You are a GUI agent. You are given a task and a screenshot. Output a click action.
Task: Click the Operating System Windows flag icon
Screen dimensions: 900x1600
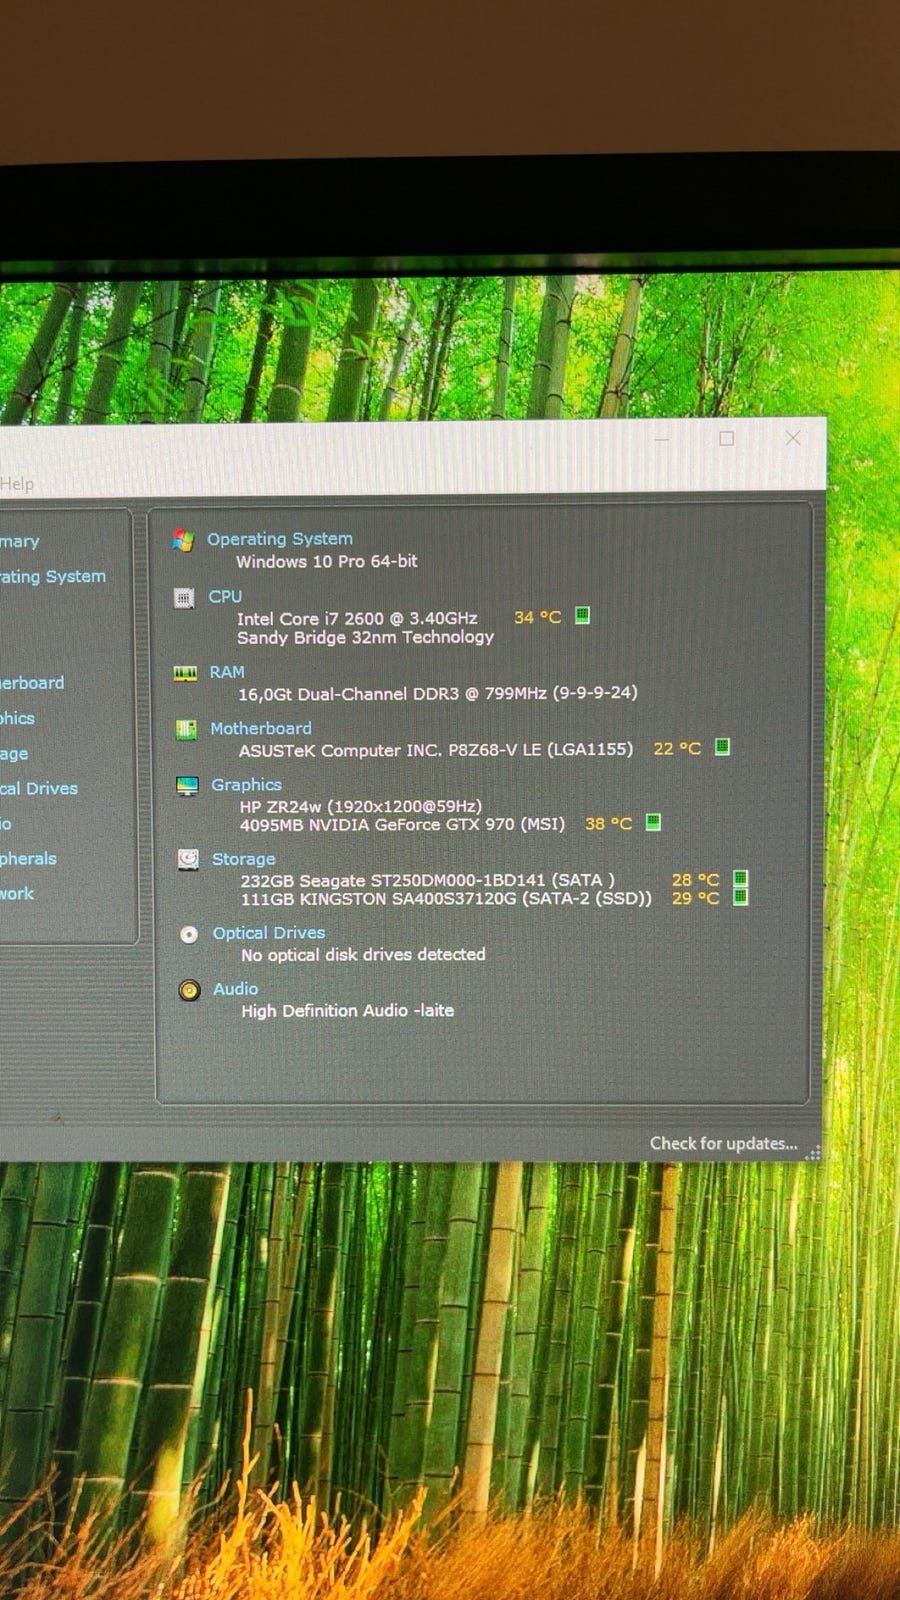click(x=183, y=540)
